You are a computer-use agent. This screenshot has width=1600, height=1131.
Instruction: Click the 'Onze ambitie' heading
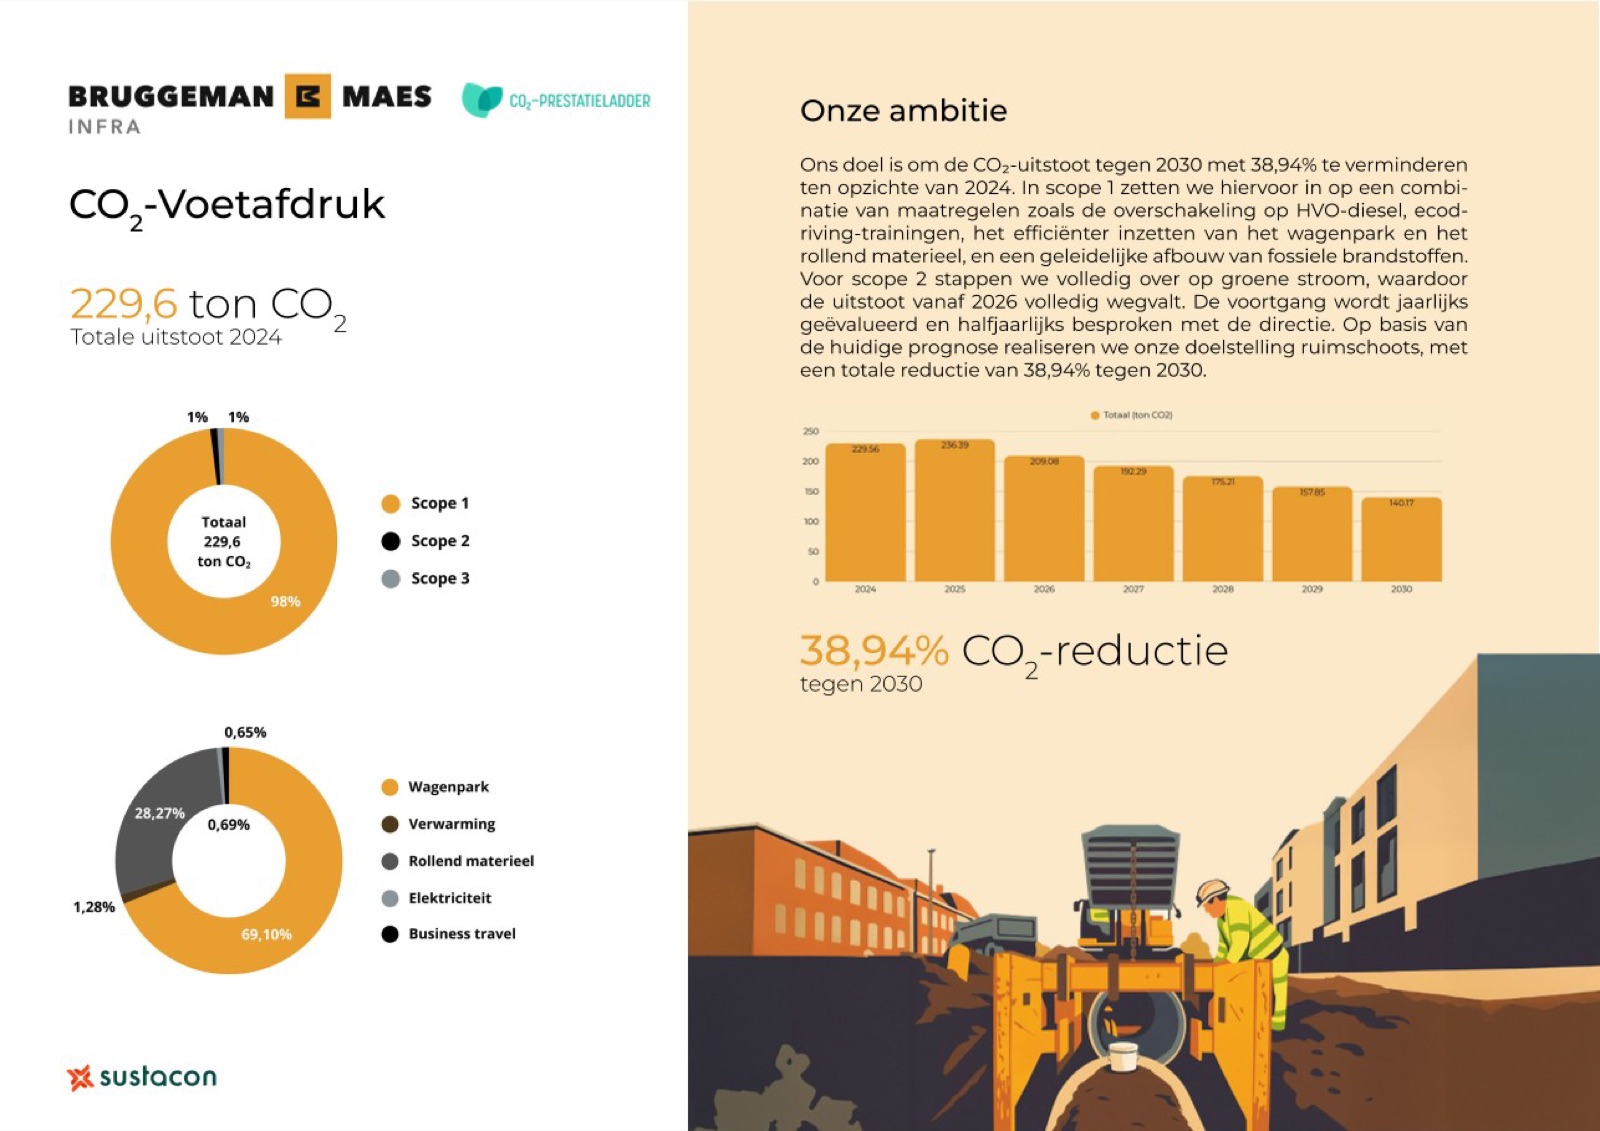tap(903, 110)
